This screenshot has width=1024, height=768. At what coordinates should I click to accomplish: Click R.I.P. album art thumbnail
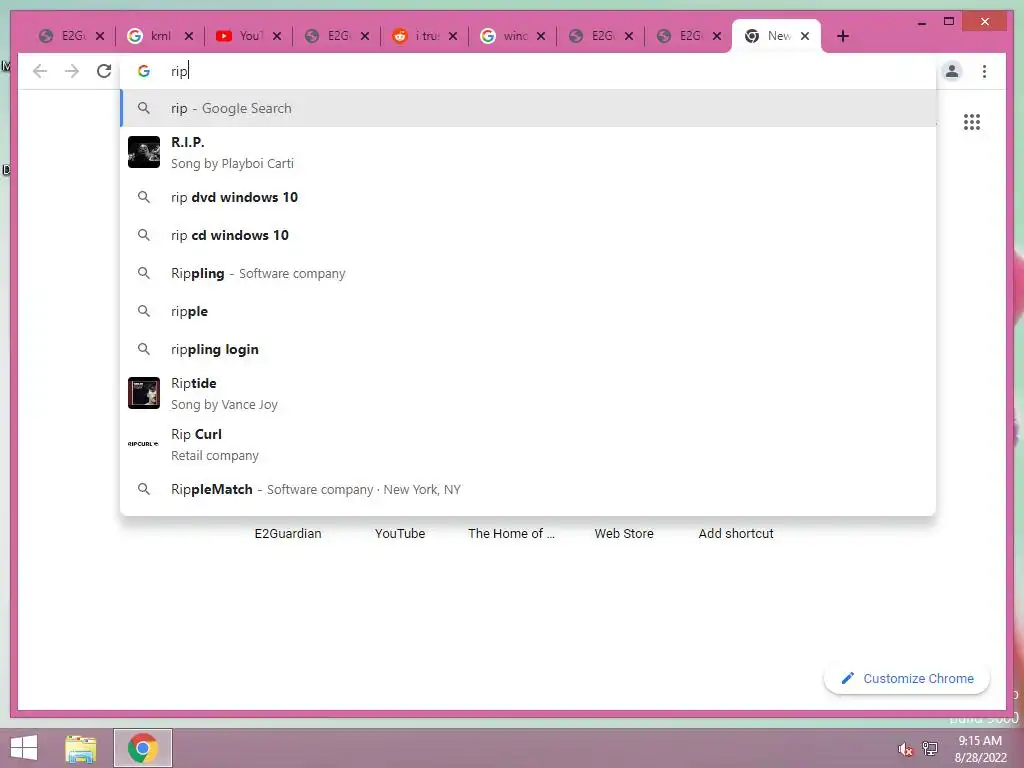pos(144,152)
